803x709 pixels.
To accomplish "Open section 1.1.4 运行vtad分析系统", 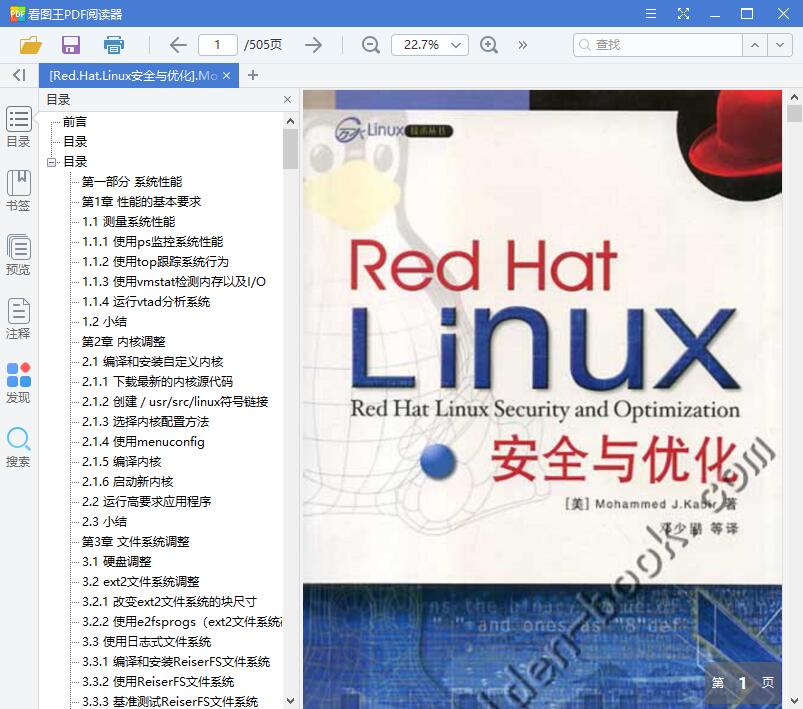I will point(146,301).
